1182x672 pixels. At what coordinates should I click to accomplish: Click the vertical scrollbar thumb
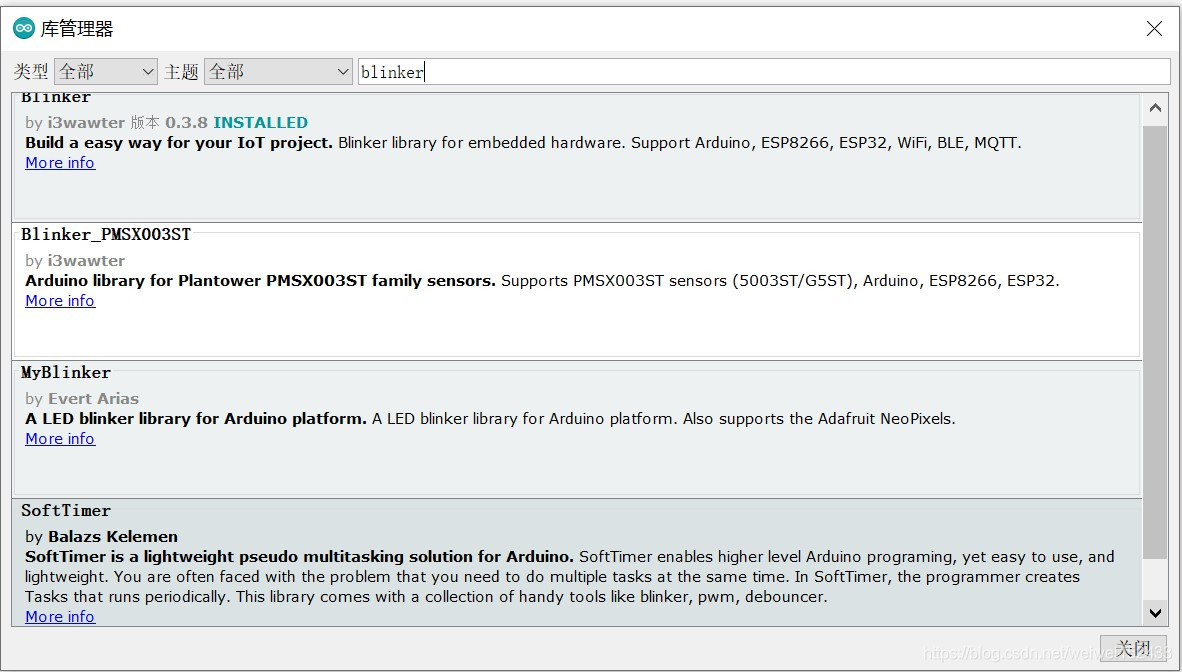[x=1155, y=342]
